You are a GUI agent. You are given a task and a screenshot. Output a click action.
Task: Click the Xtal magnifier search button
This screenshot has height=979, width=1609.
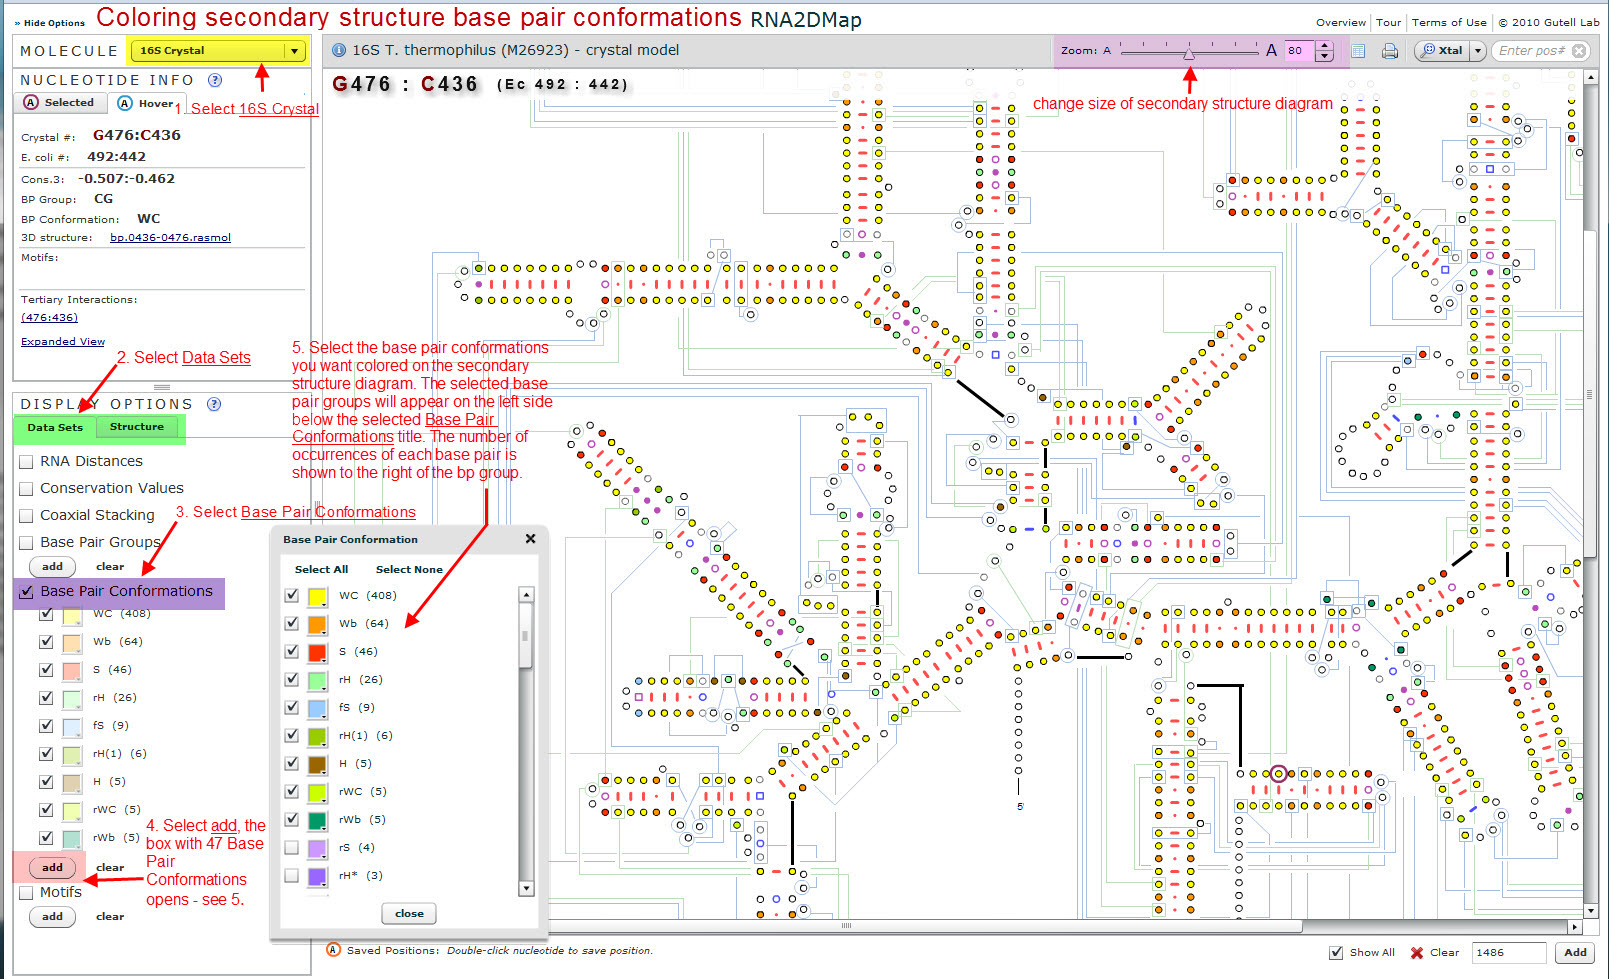1441,51
